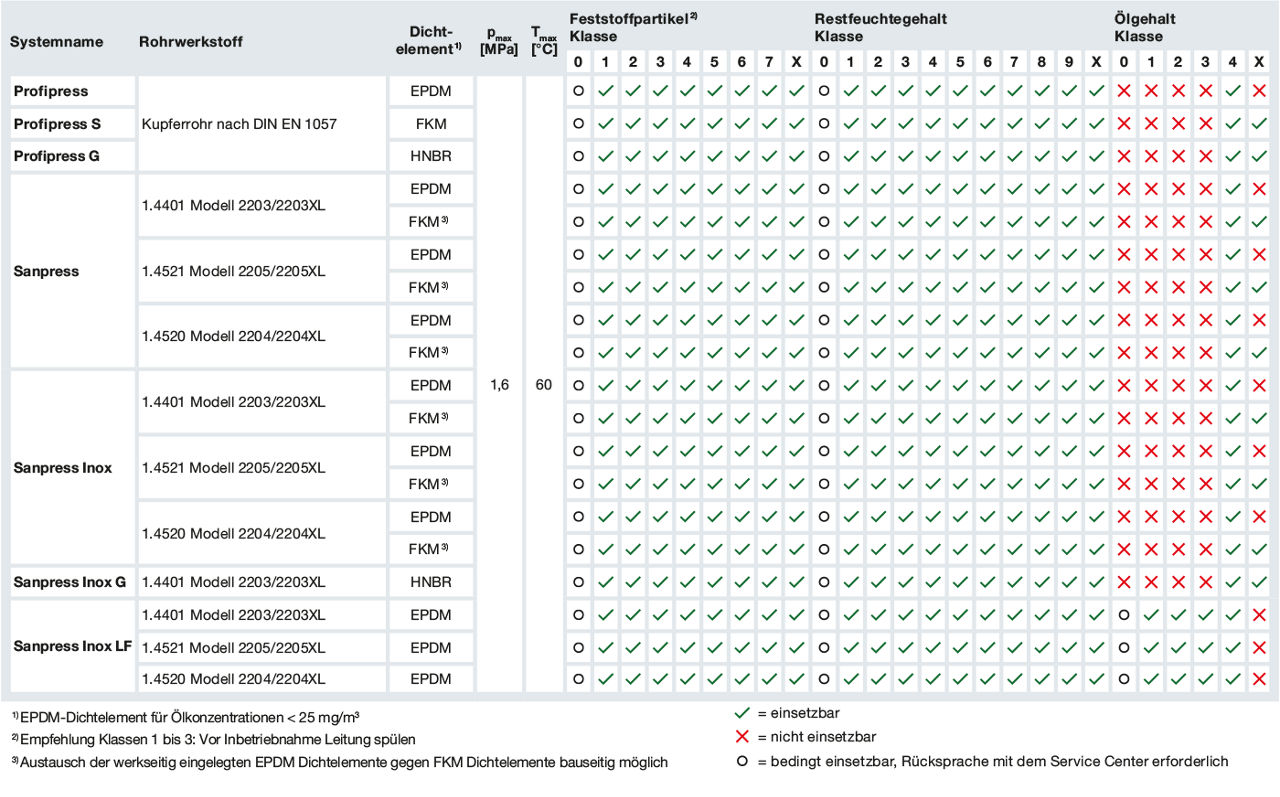The width and height of the screenshot is (1280, 797).
Task: Click red cross in Profipress G row, Ölgehalt class 0
Action: (1123, 157)
